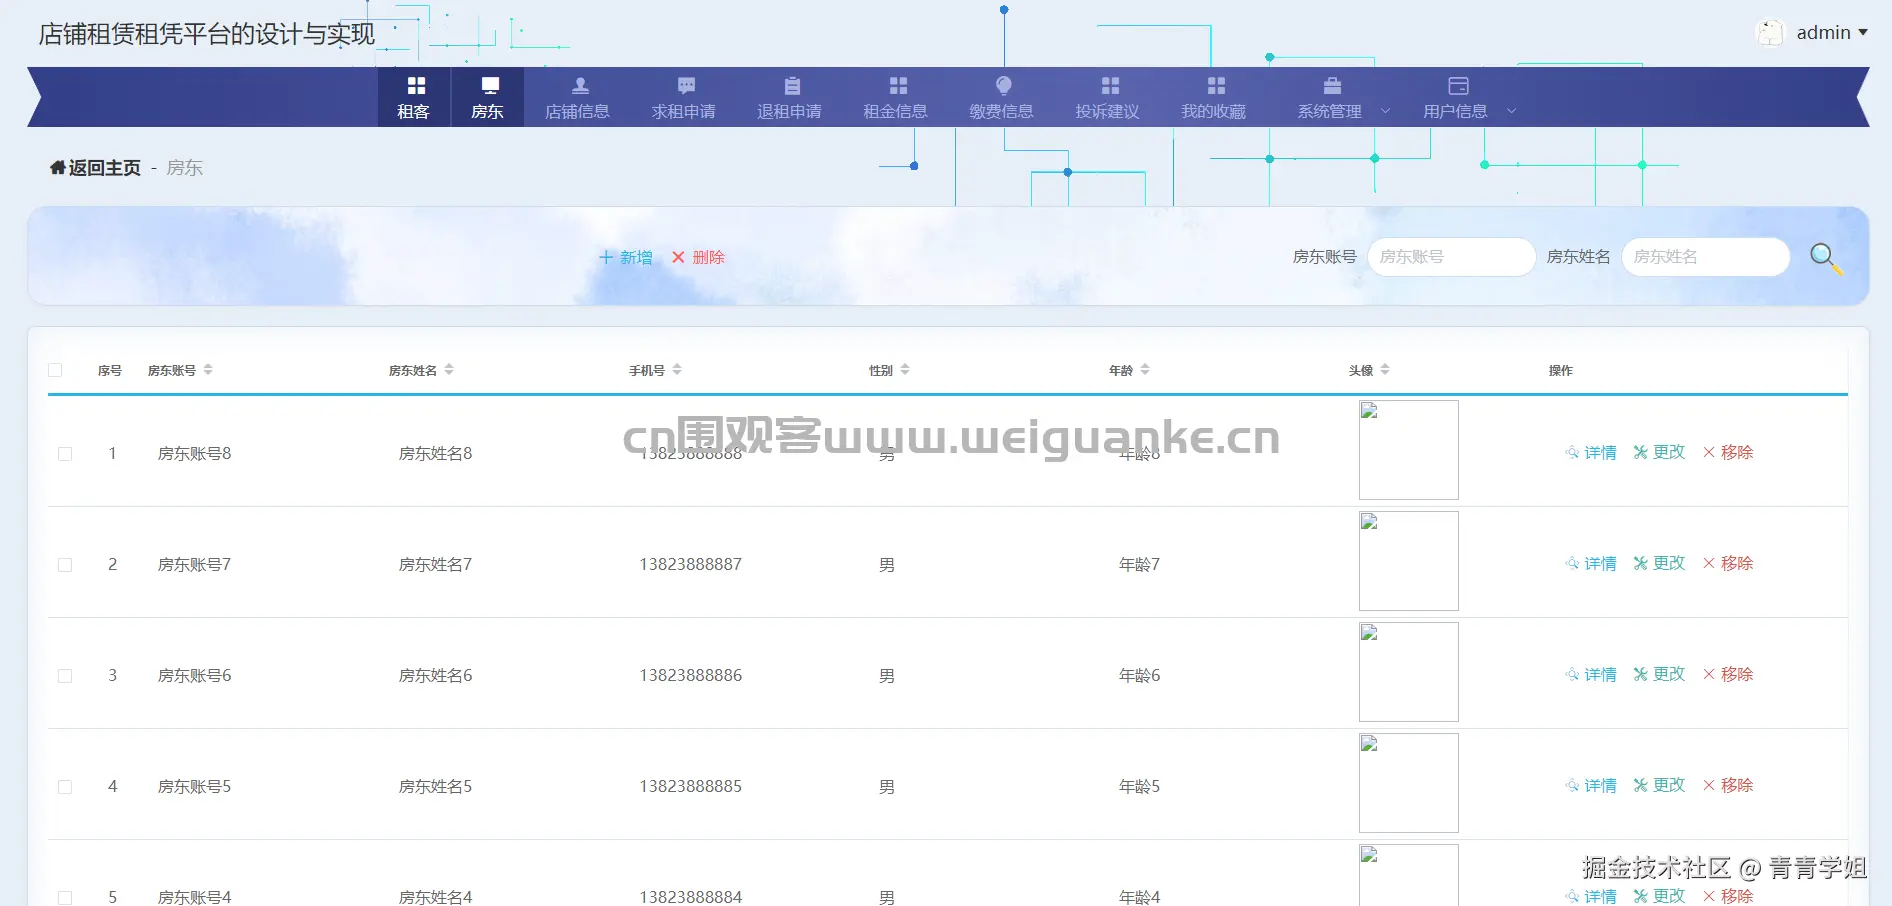Click the edit icon for 房东账号8
The width and height of the screenshot is (1892, 906).
coord(1640,453)
